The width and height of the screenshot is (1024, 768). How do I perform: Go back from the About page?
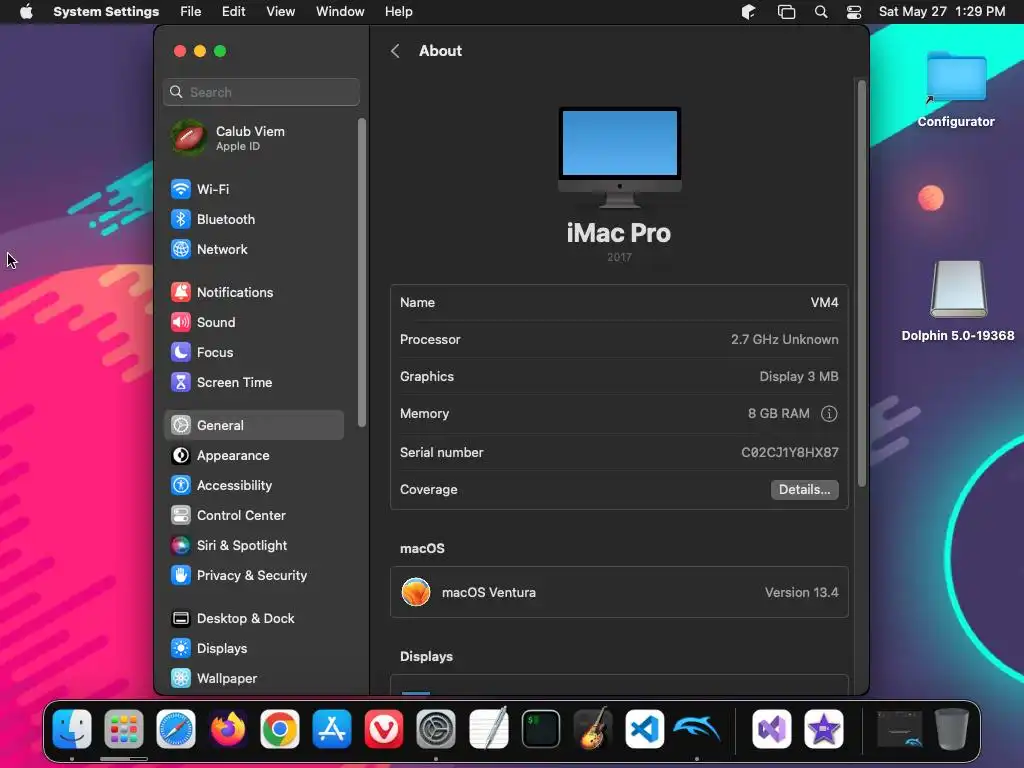(x=395, y=51)
